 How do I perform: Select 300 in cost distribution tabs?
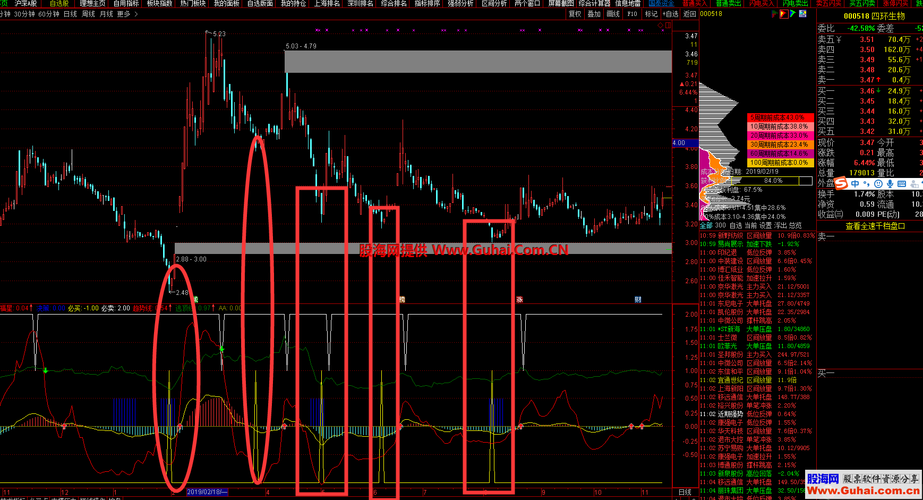(721, 226)
